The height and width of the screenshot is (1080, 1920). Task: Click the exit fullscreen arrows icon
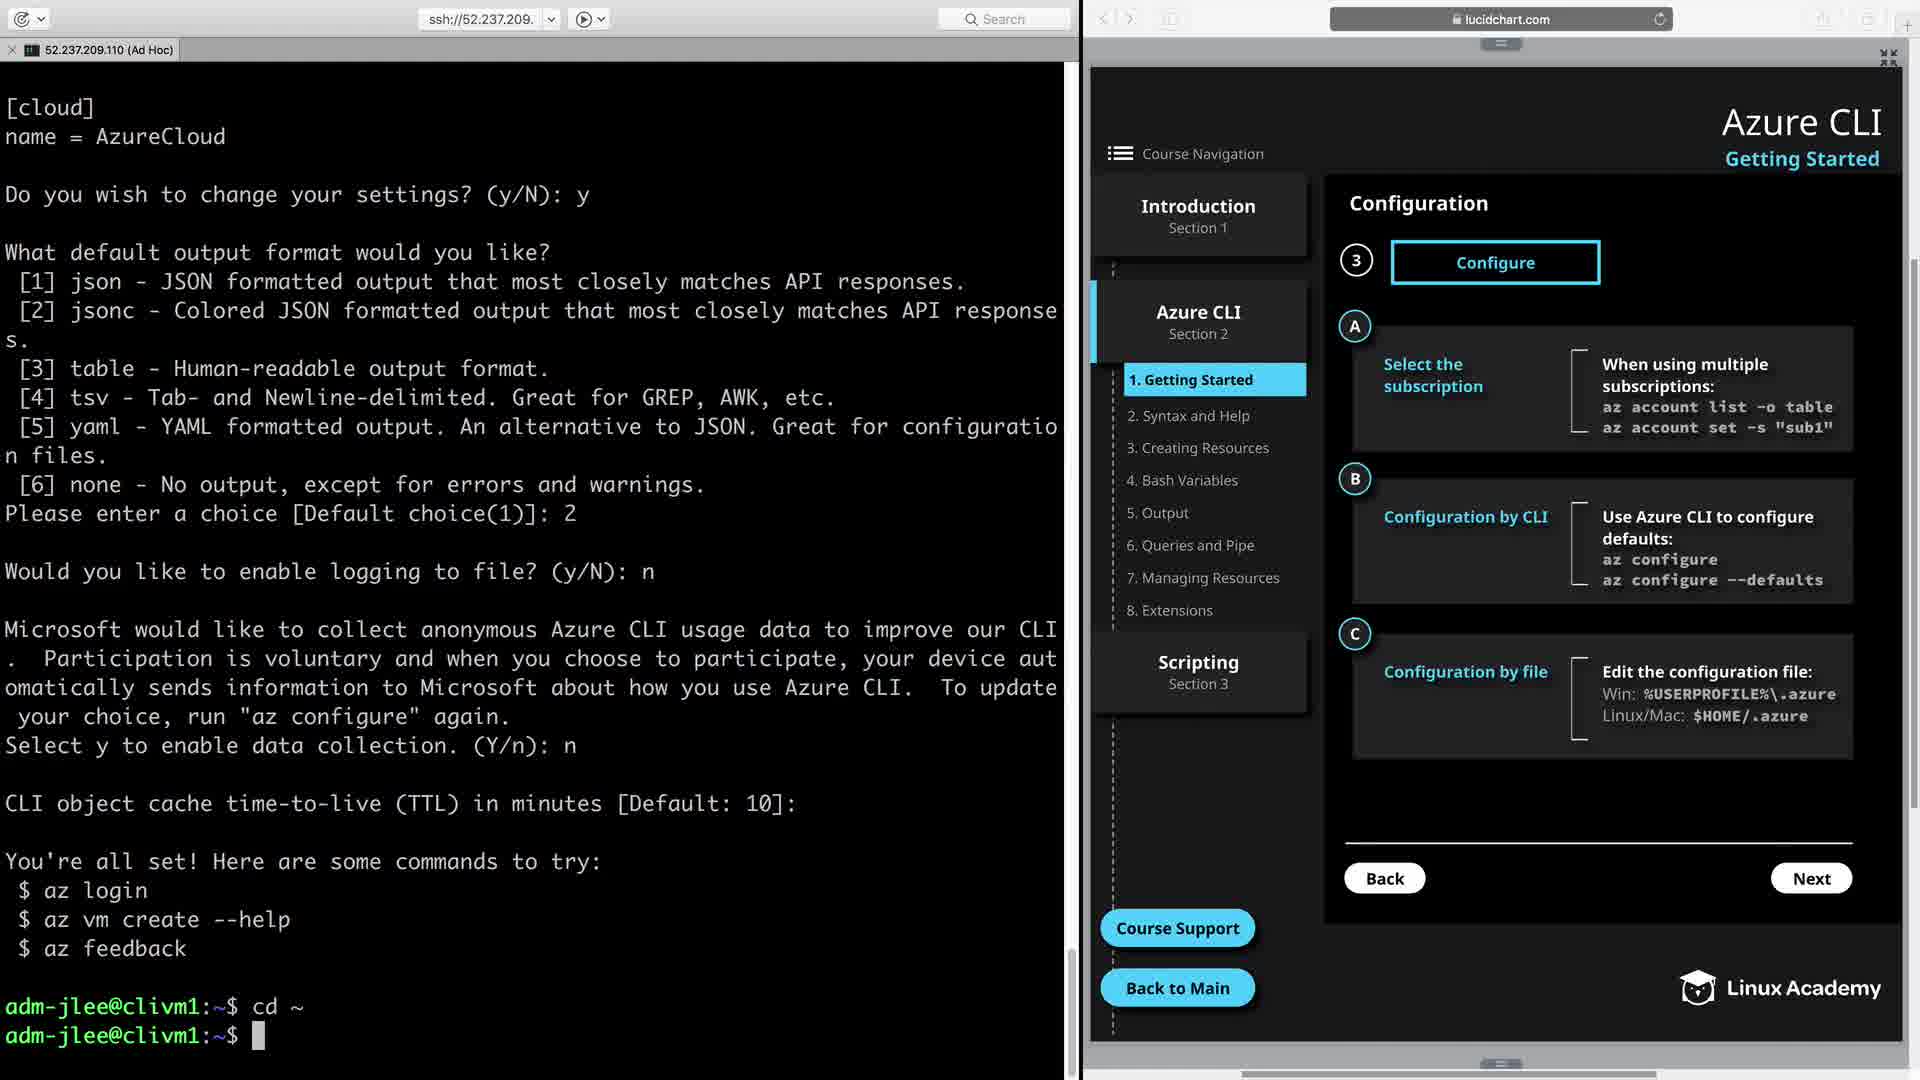click(x=1888, y=58)
